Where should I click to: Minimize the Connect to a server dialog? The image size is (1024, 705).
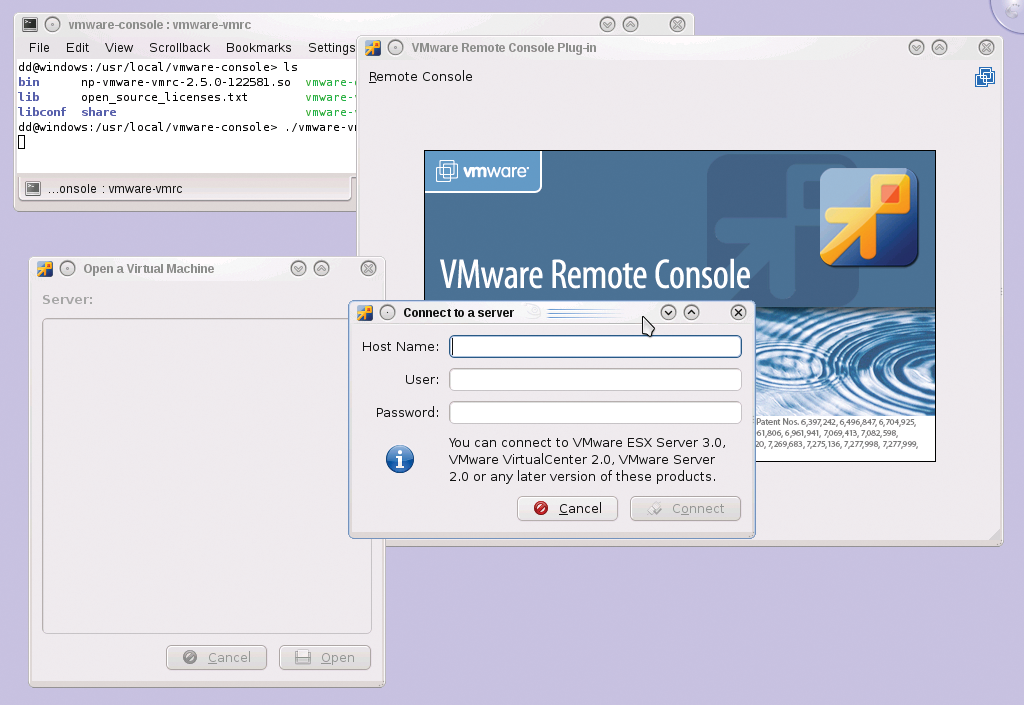tap(668, 313)
